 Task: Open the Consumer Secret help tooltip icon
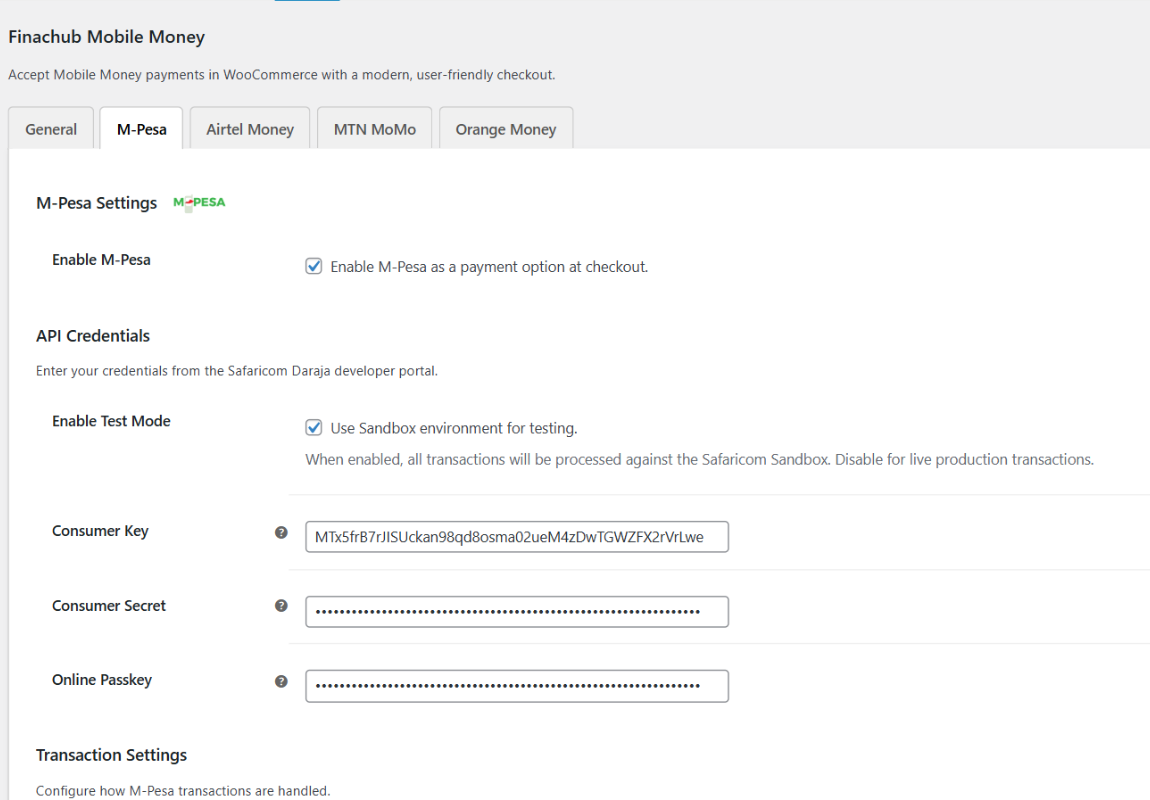pos(281,607)
